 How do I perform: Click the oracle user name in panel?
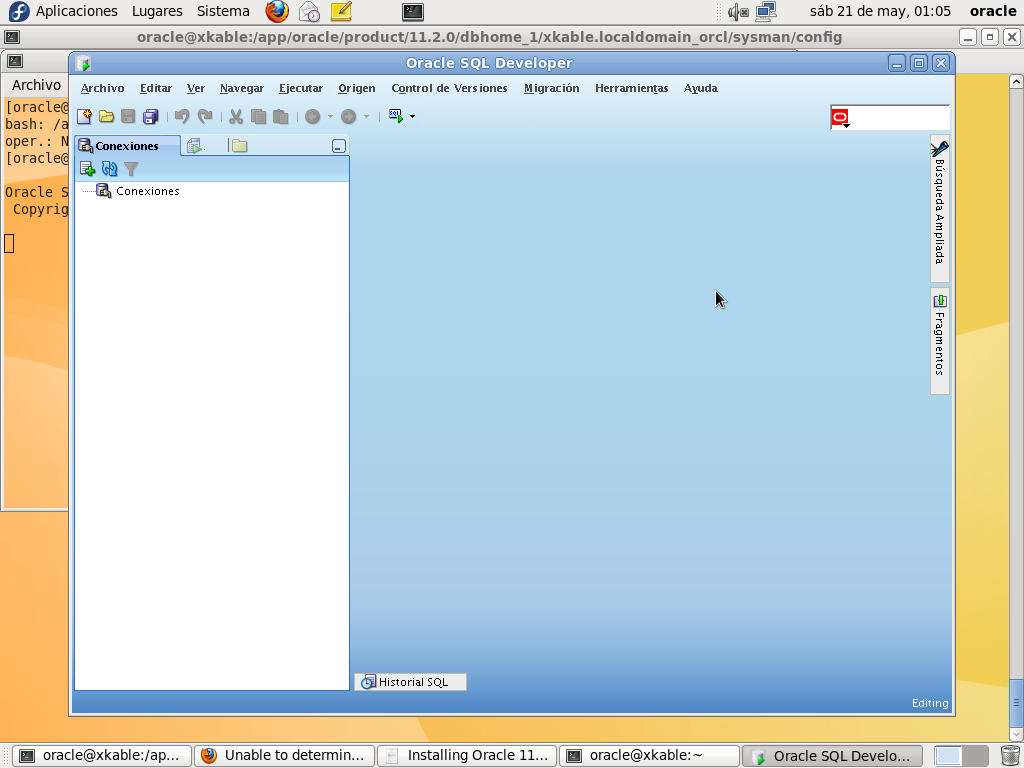[x=993, y=11]
